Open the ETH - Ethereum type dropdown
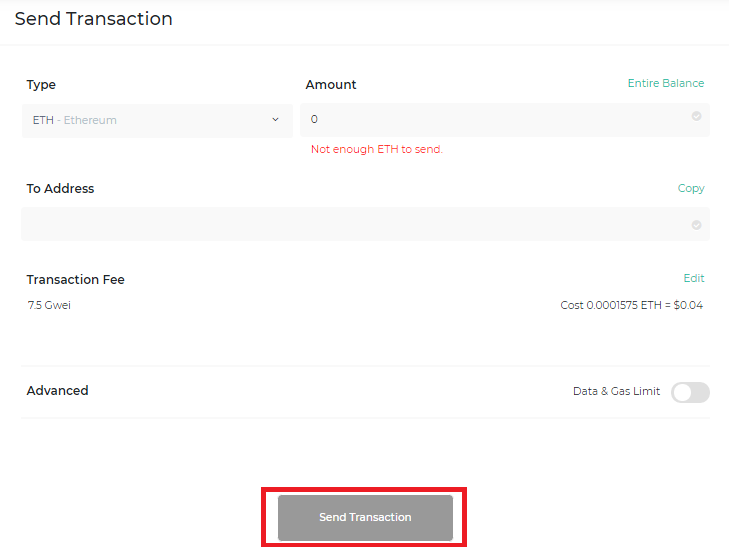729x547 pixels. coord(157,120)
